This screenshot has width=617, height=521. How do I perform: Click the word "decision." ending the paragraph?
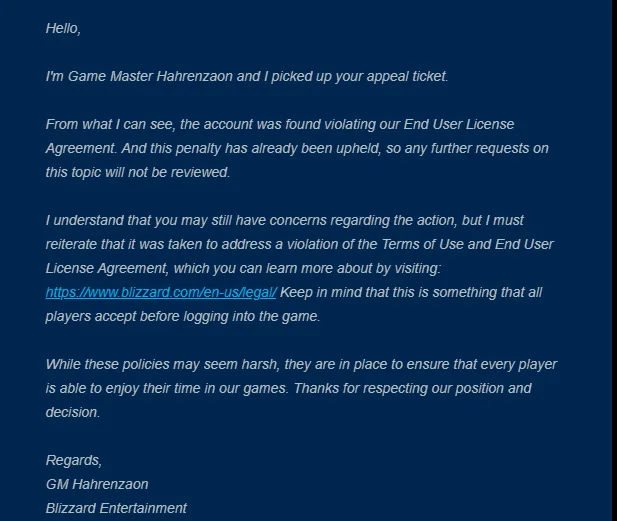(73, 412)
